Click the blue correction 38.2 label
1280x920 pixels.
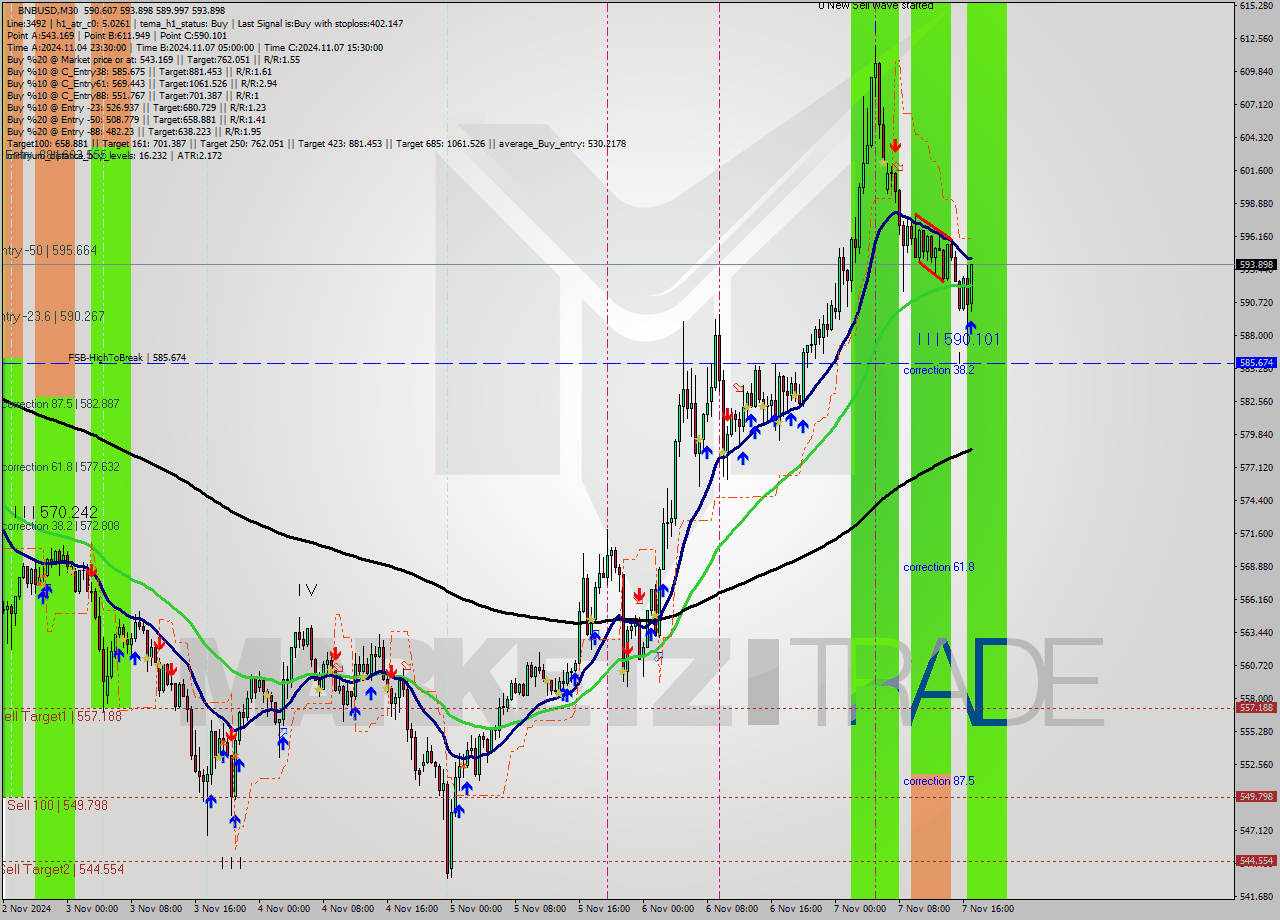pos(938,370)
